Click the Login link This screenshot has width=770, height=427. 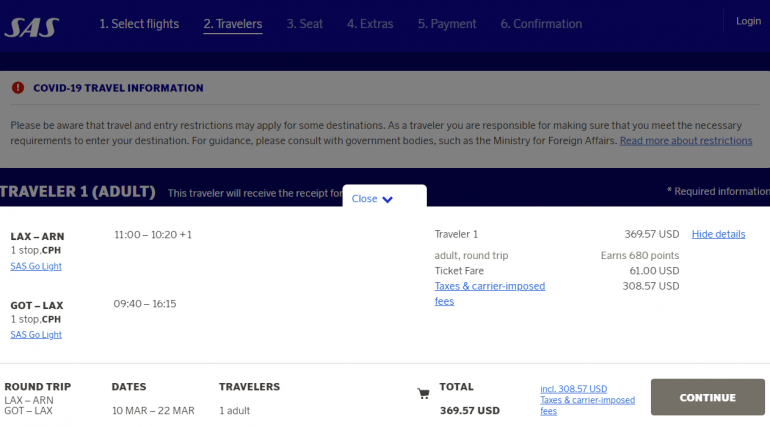[748, 21]
